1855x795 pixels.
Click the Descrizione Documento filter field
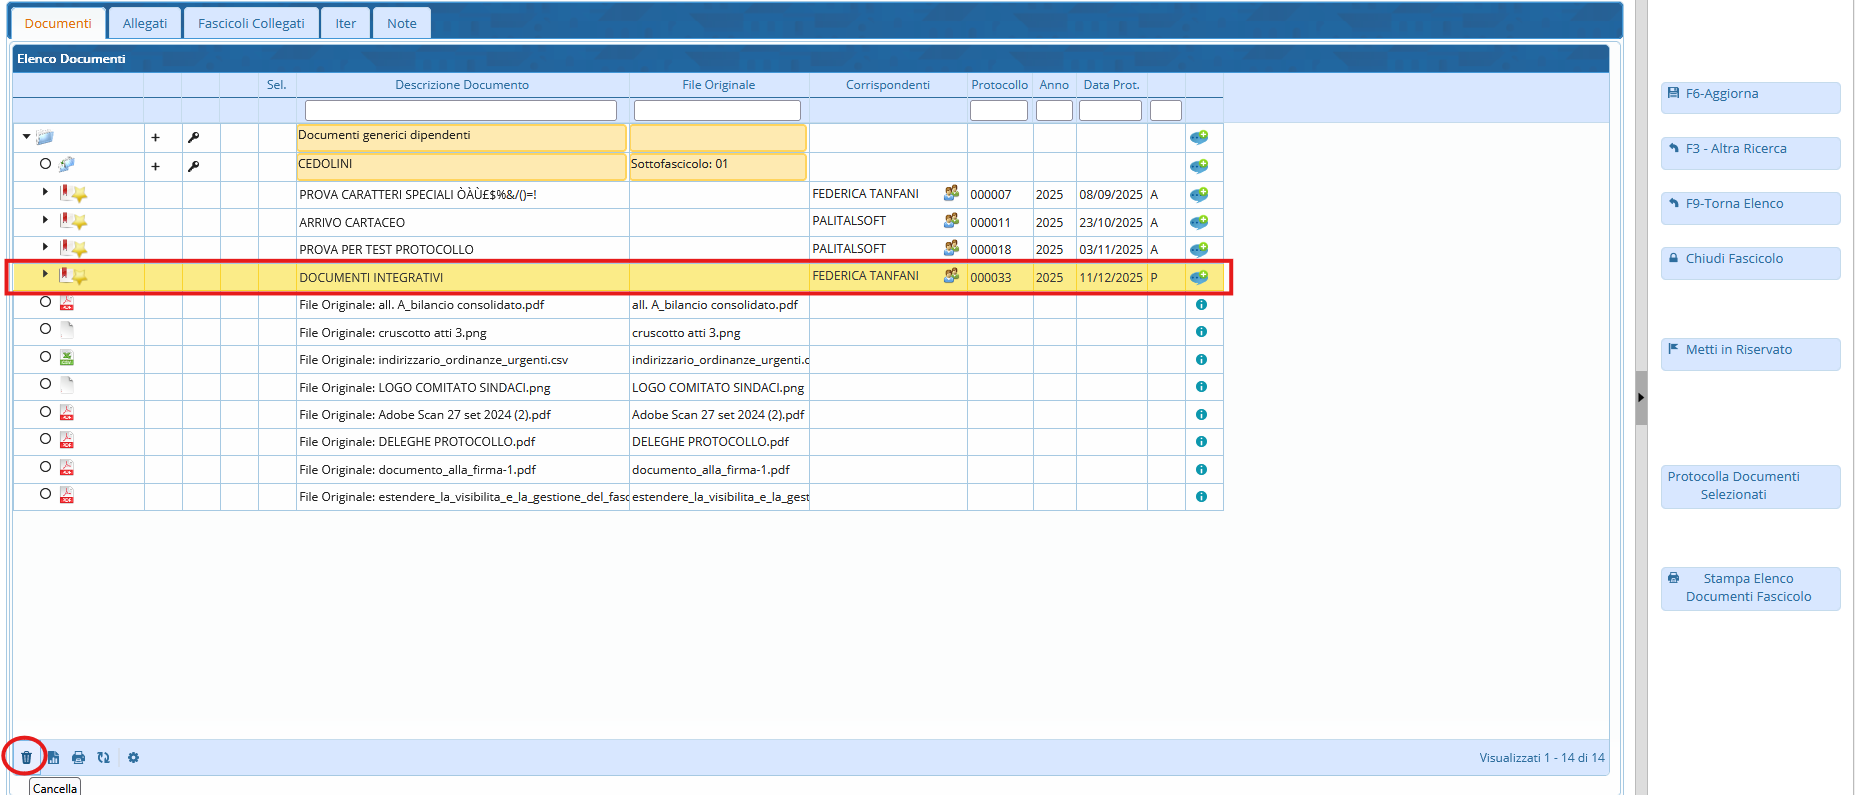(461, 110)
